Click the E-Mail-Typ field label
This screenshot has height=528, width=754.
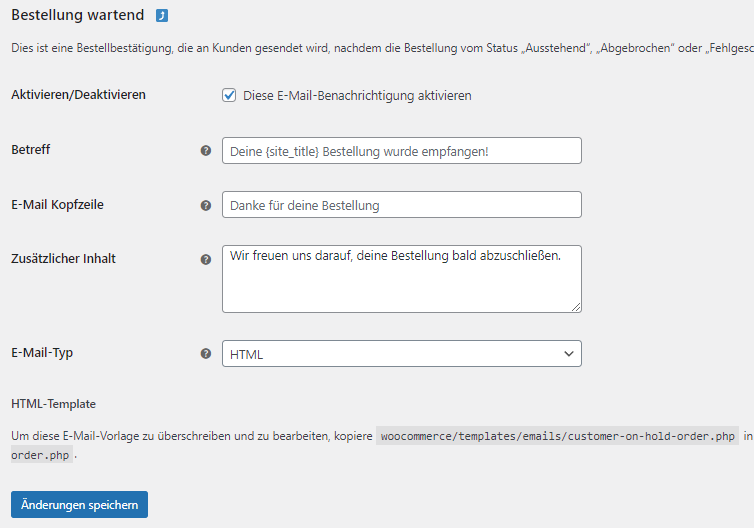(x=42, y=352)
